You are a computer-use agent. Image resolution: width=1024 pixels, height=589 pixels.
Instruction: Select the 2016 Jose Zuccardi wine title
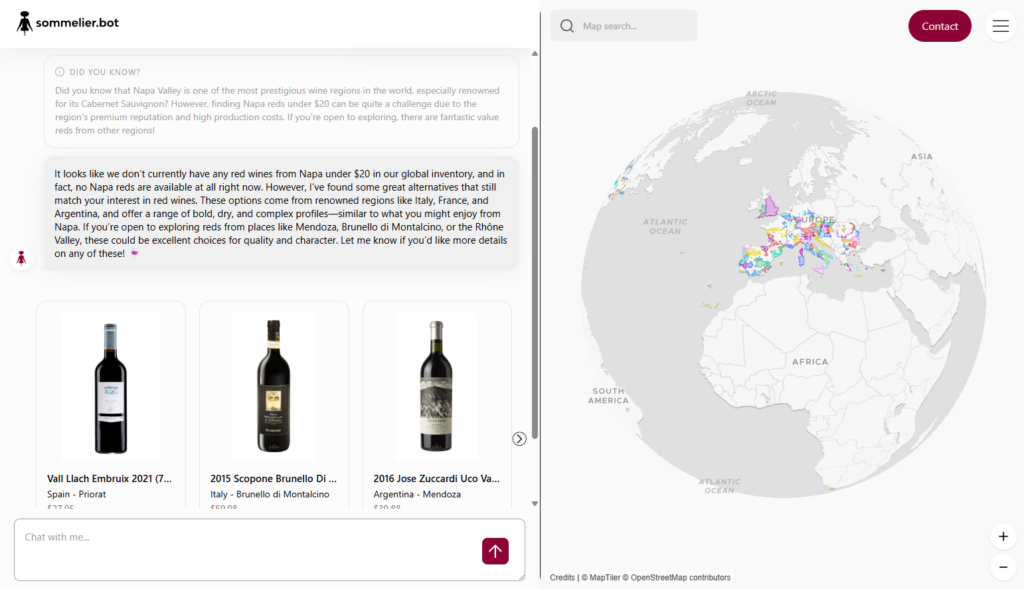click(x=437, y=478)
